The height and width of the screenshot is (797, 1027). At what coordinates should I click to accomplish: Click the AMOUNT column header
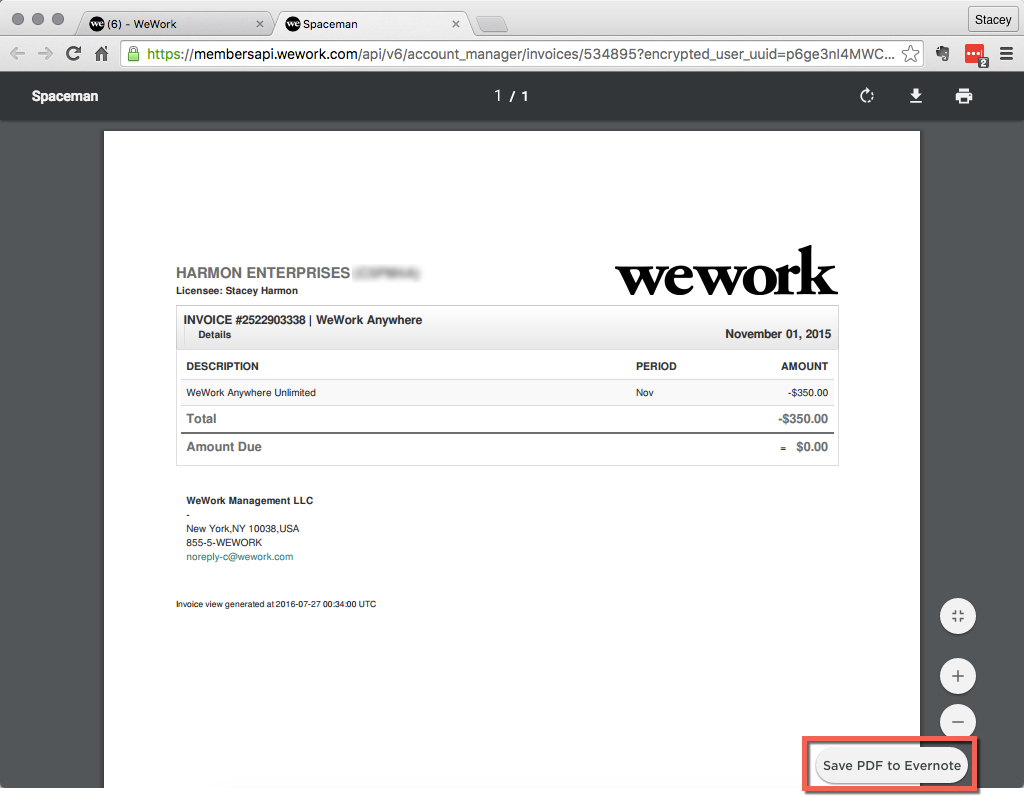point(804,366)
